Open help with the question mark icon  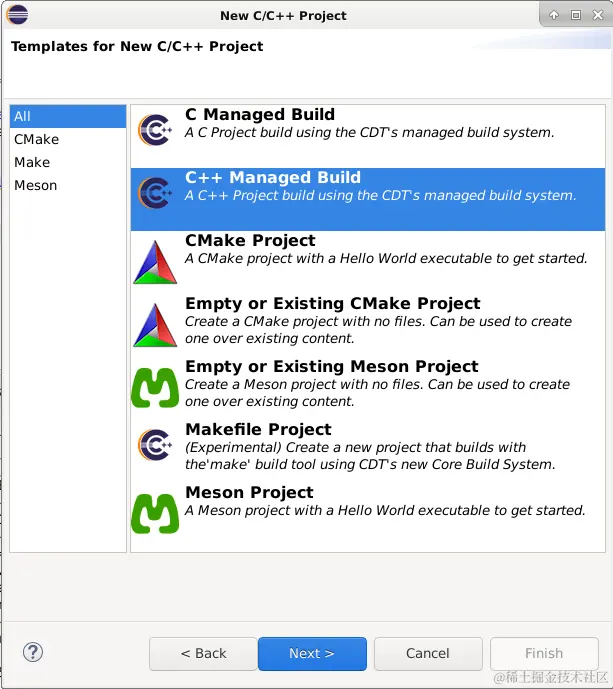pyautogui.click(x=33, y=652)
